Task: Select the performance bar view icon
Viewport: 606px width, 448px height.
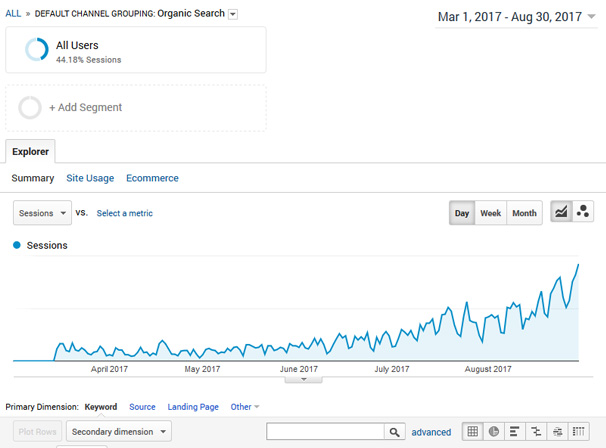Action: pyautogui.click(x=514, y=431)
